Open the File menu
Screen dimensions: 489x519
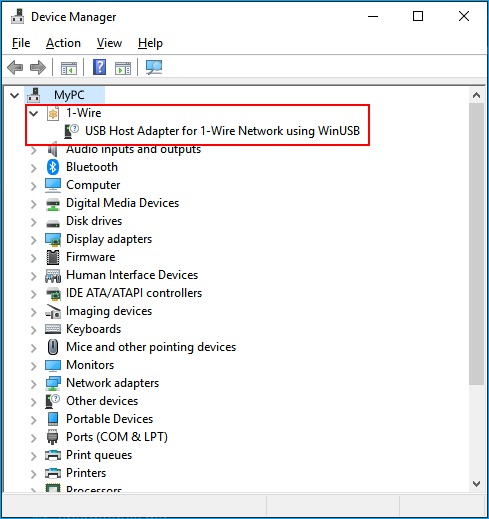[21, 43]
